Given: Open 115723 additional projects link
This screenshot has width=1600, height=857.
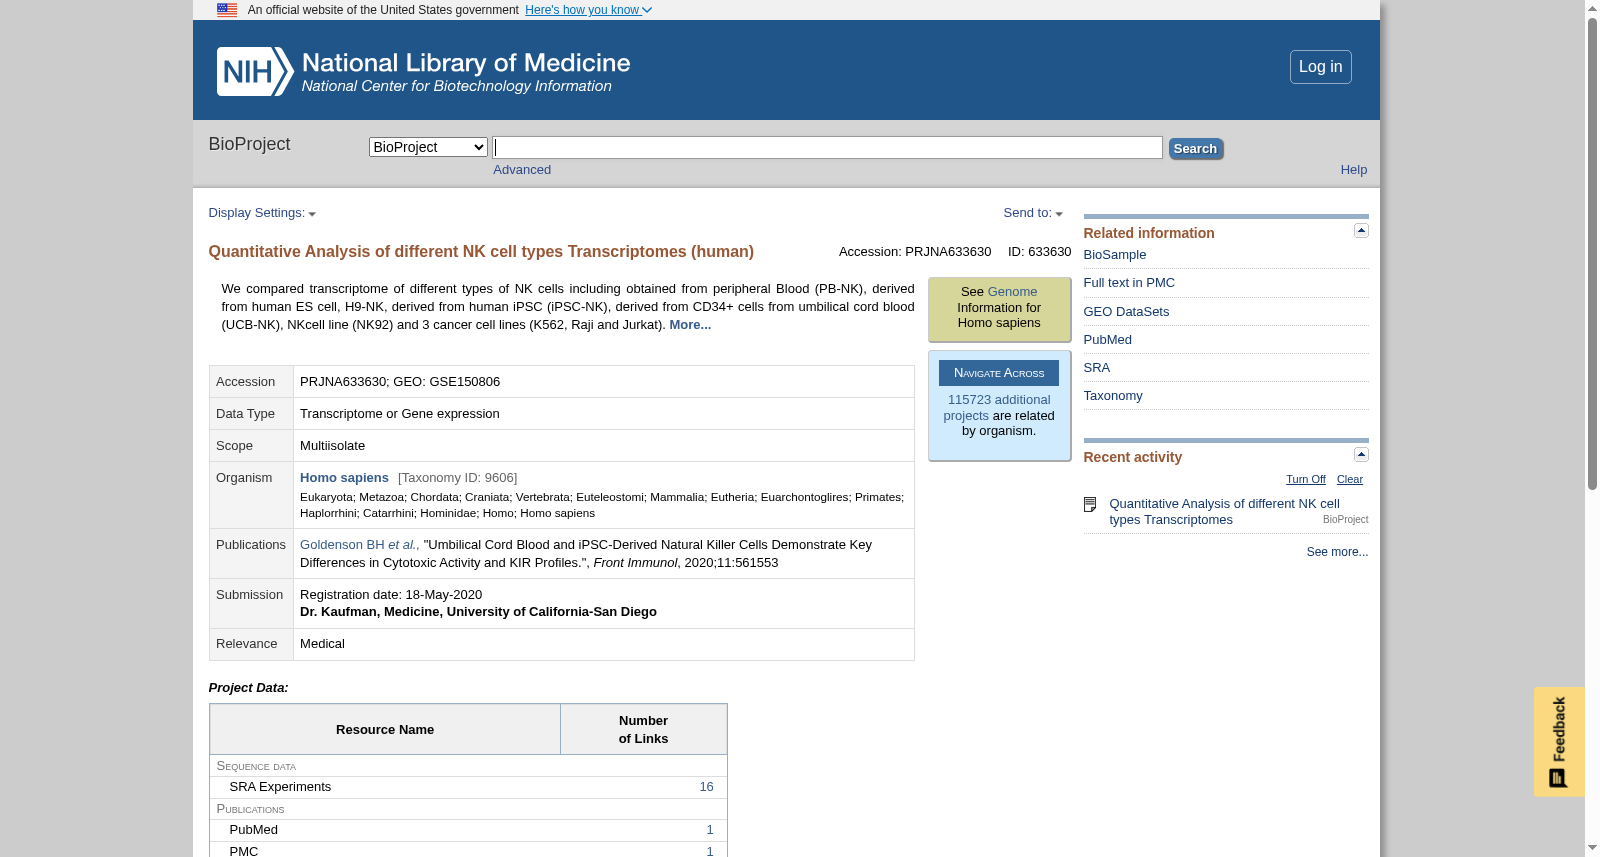Looking at the screenshot, I should point(997,407).
